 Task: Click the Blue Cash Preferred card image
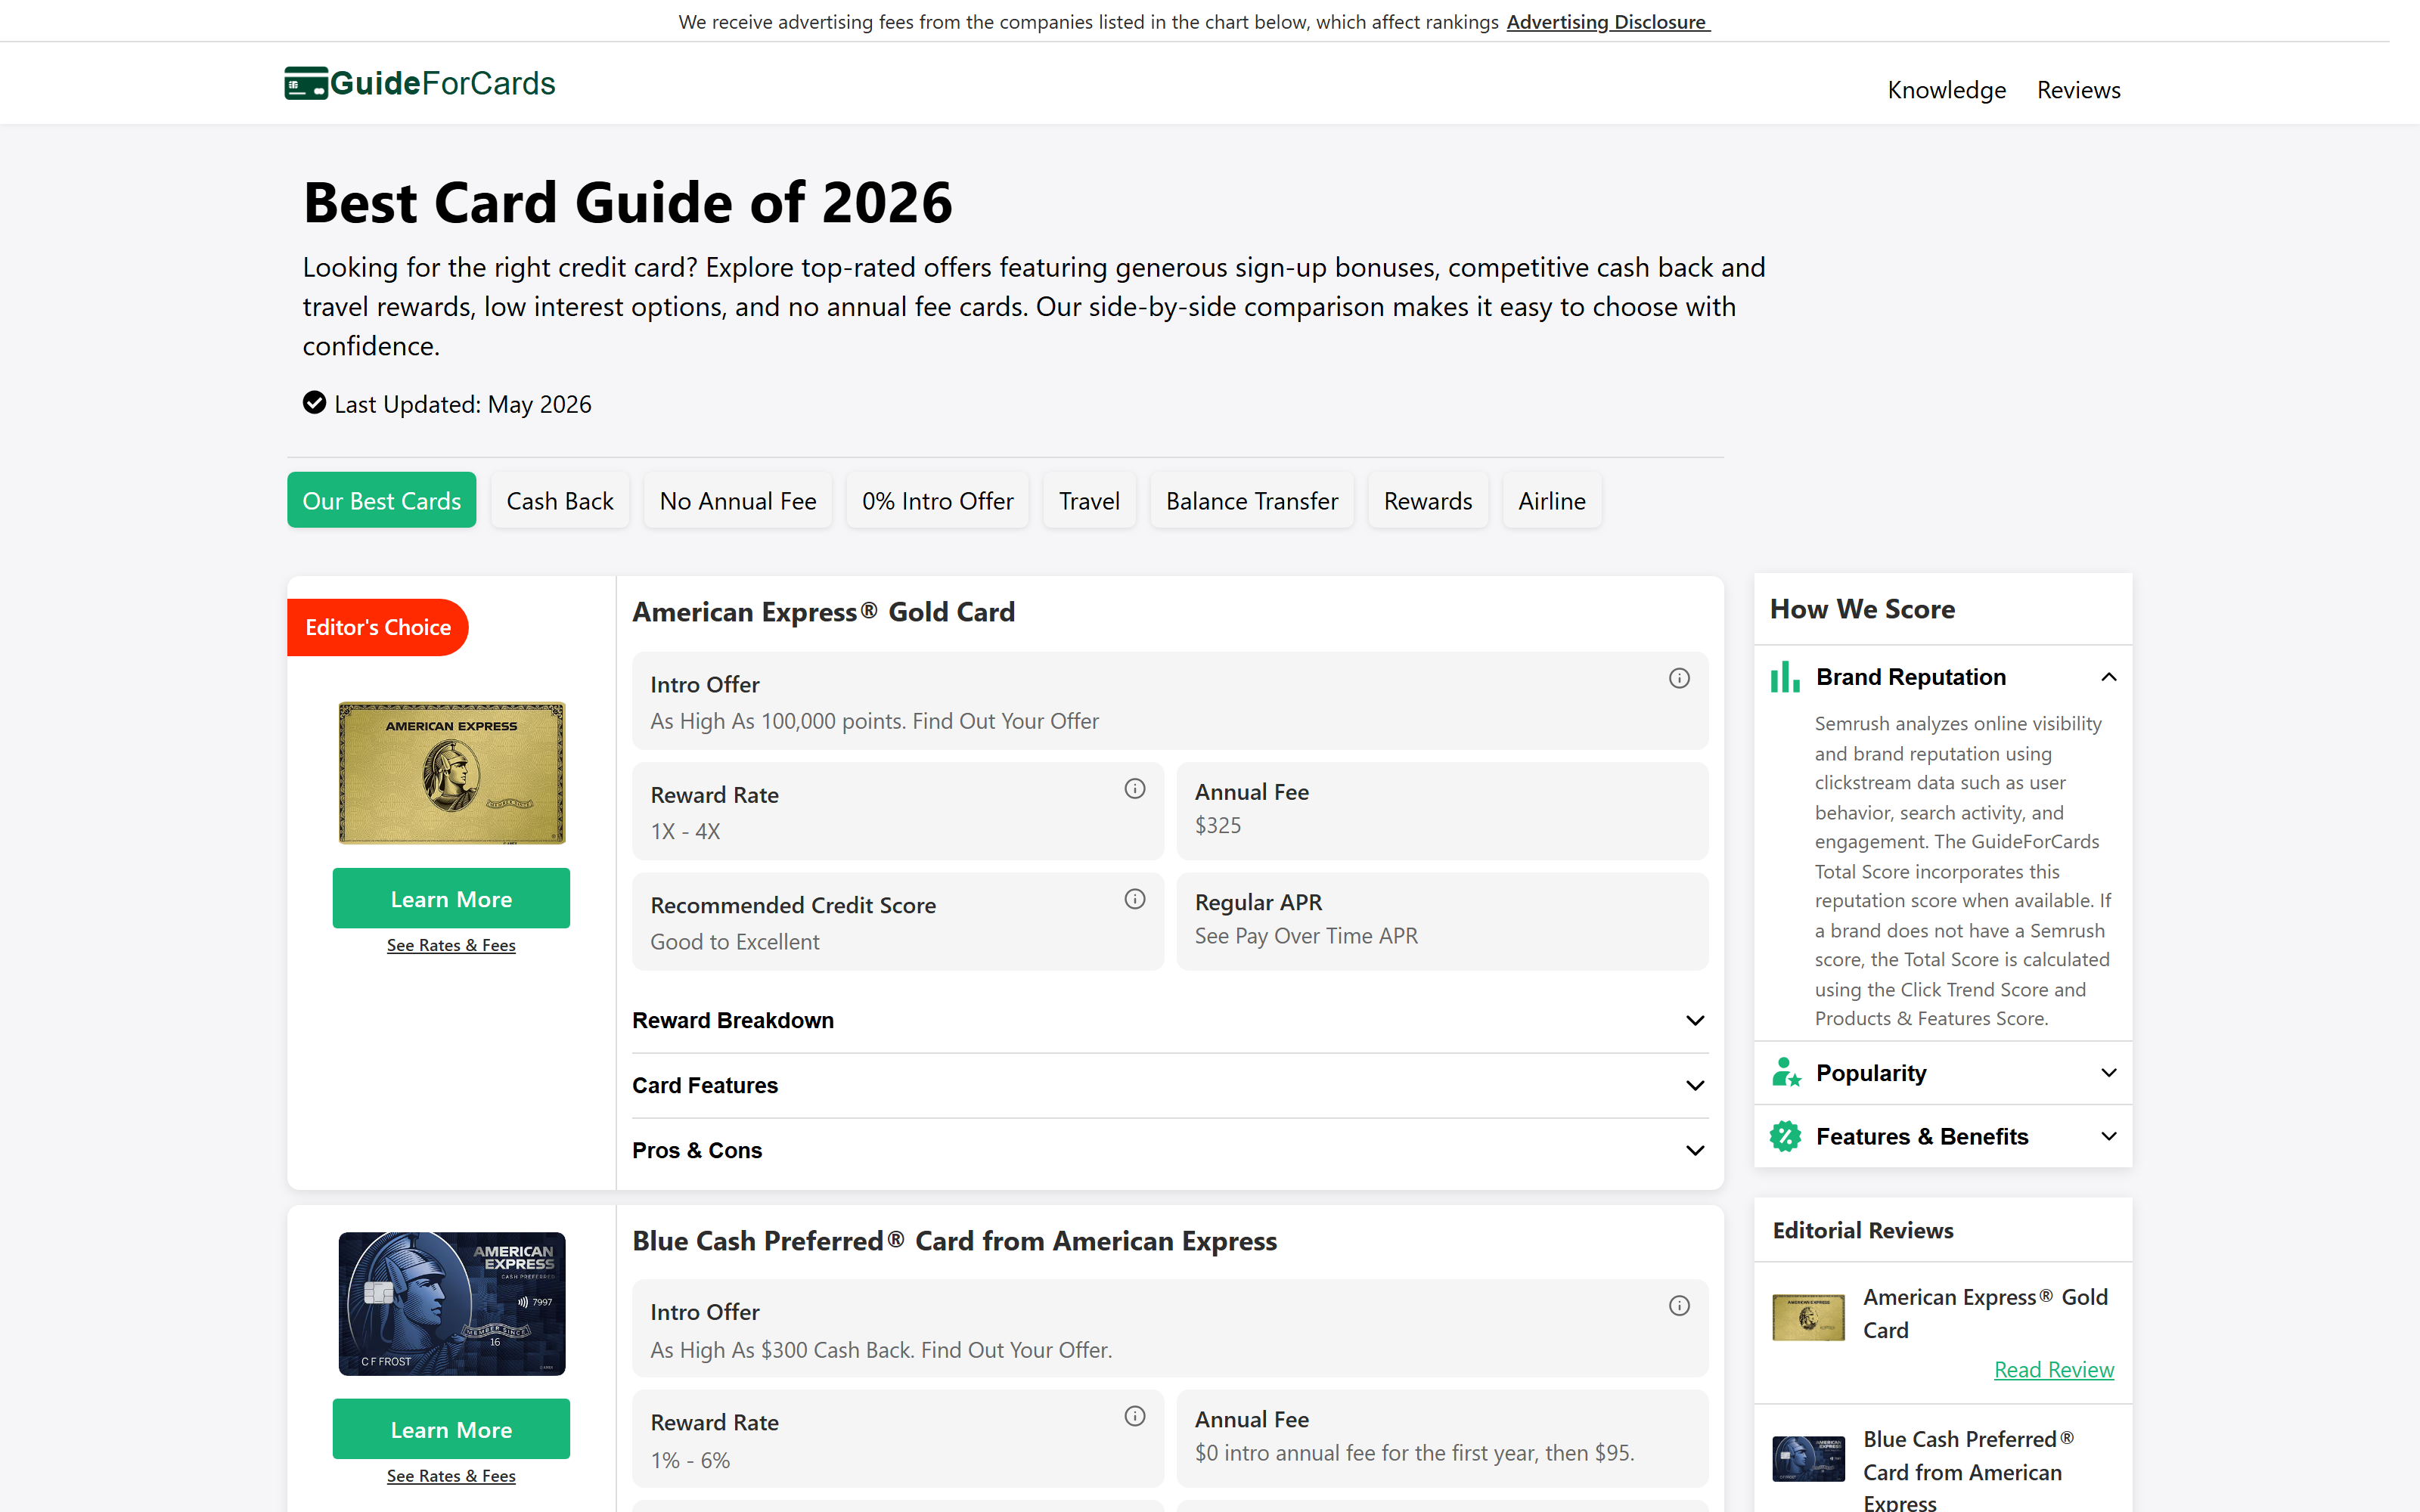click(x=452, y=1304)
